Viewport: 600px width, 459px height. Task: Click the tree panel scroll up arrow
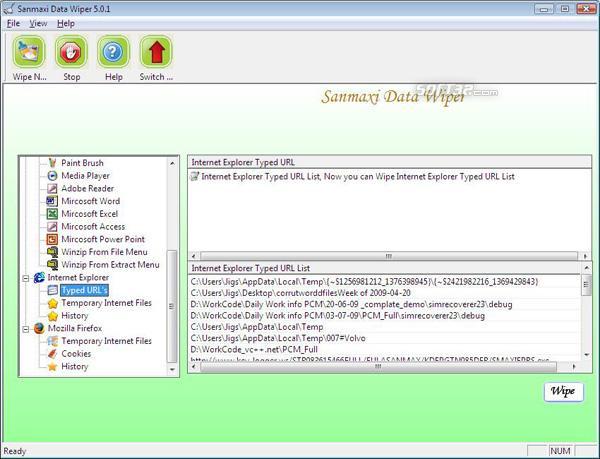pyautogui.click(x=172, y=163)
